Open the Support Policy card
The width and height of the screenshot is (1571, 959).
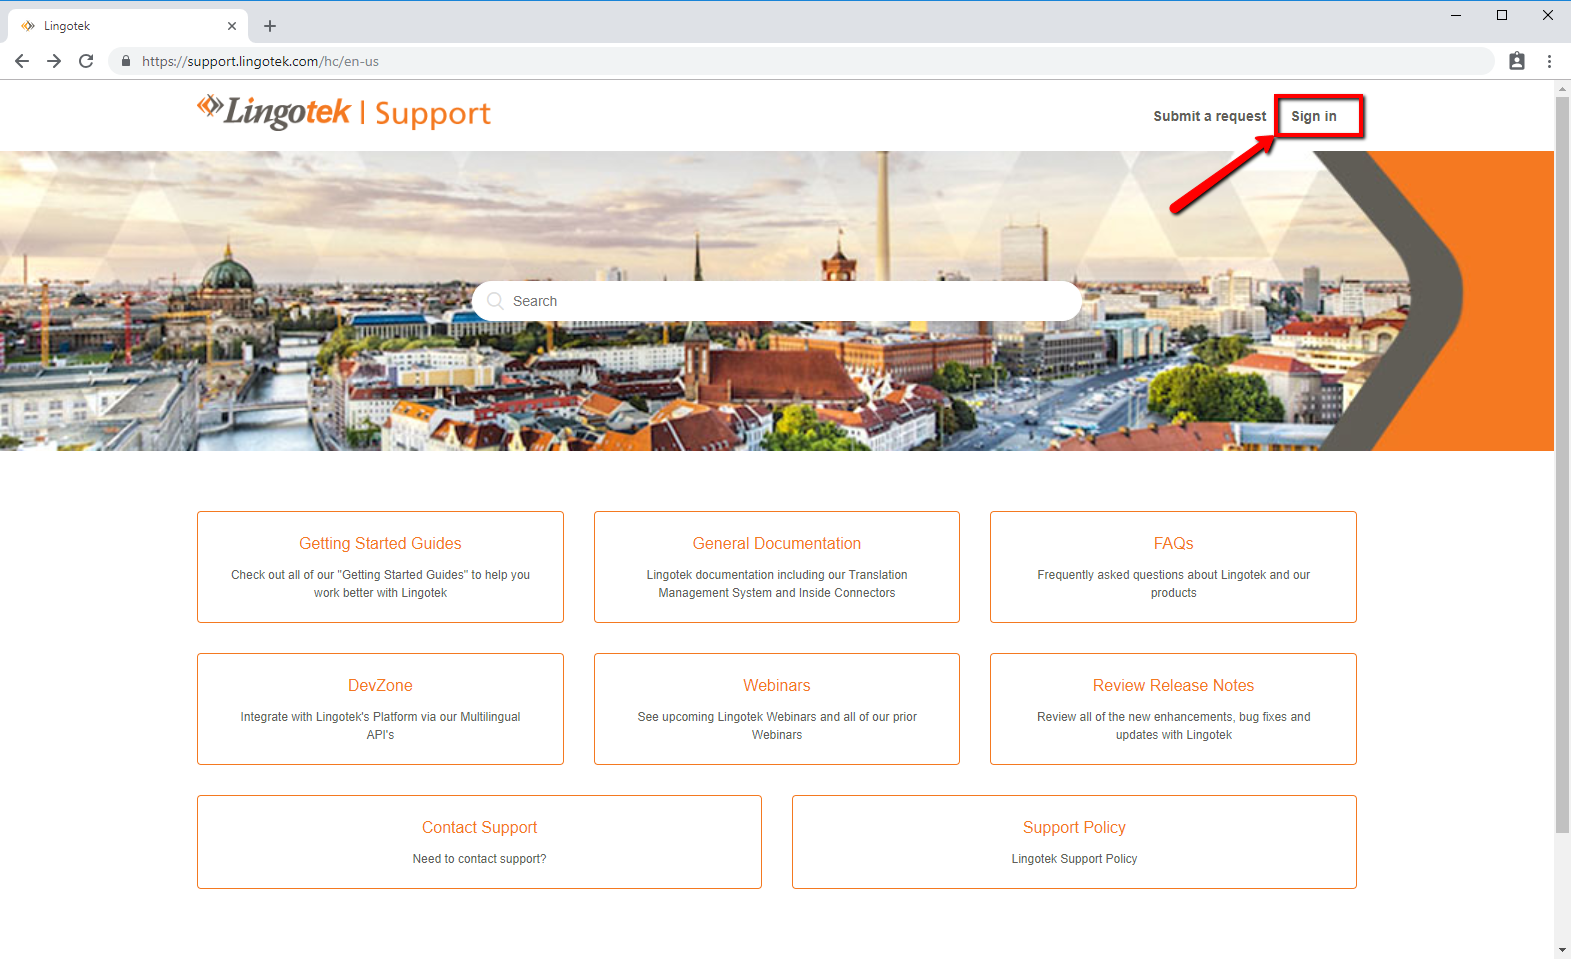1074,842
